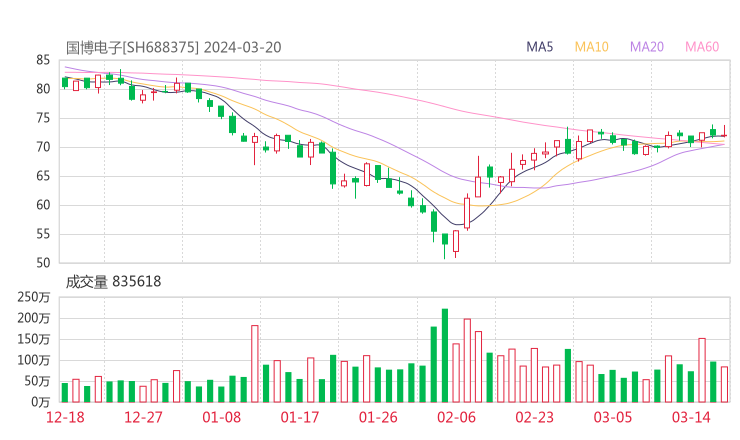Viewport: 740px width, 440px height.
Task: Click the MA60 legend label
Action: tap(702, 47)
